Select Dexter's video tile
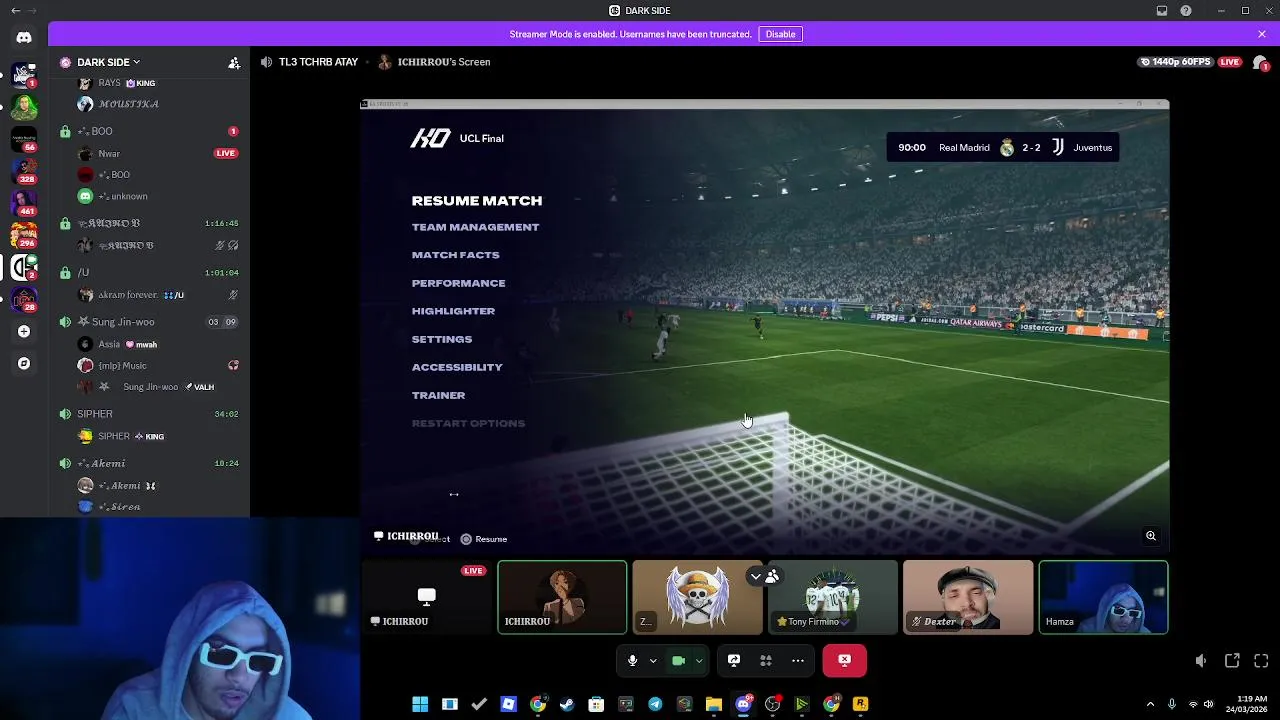The width and height of the screenshot is (1280, 720). click(x=968, y=597)
